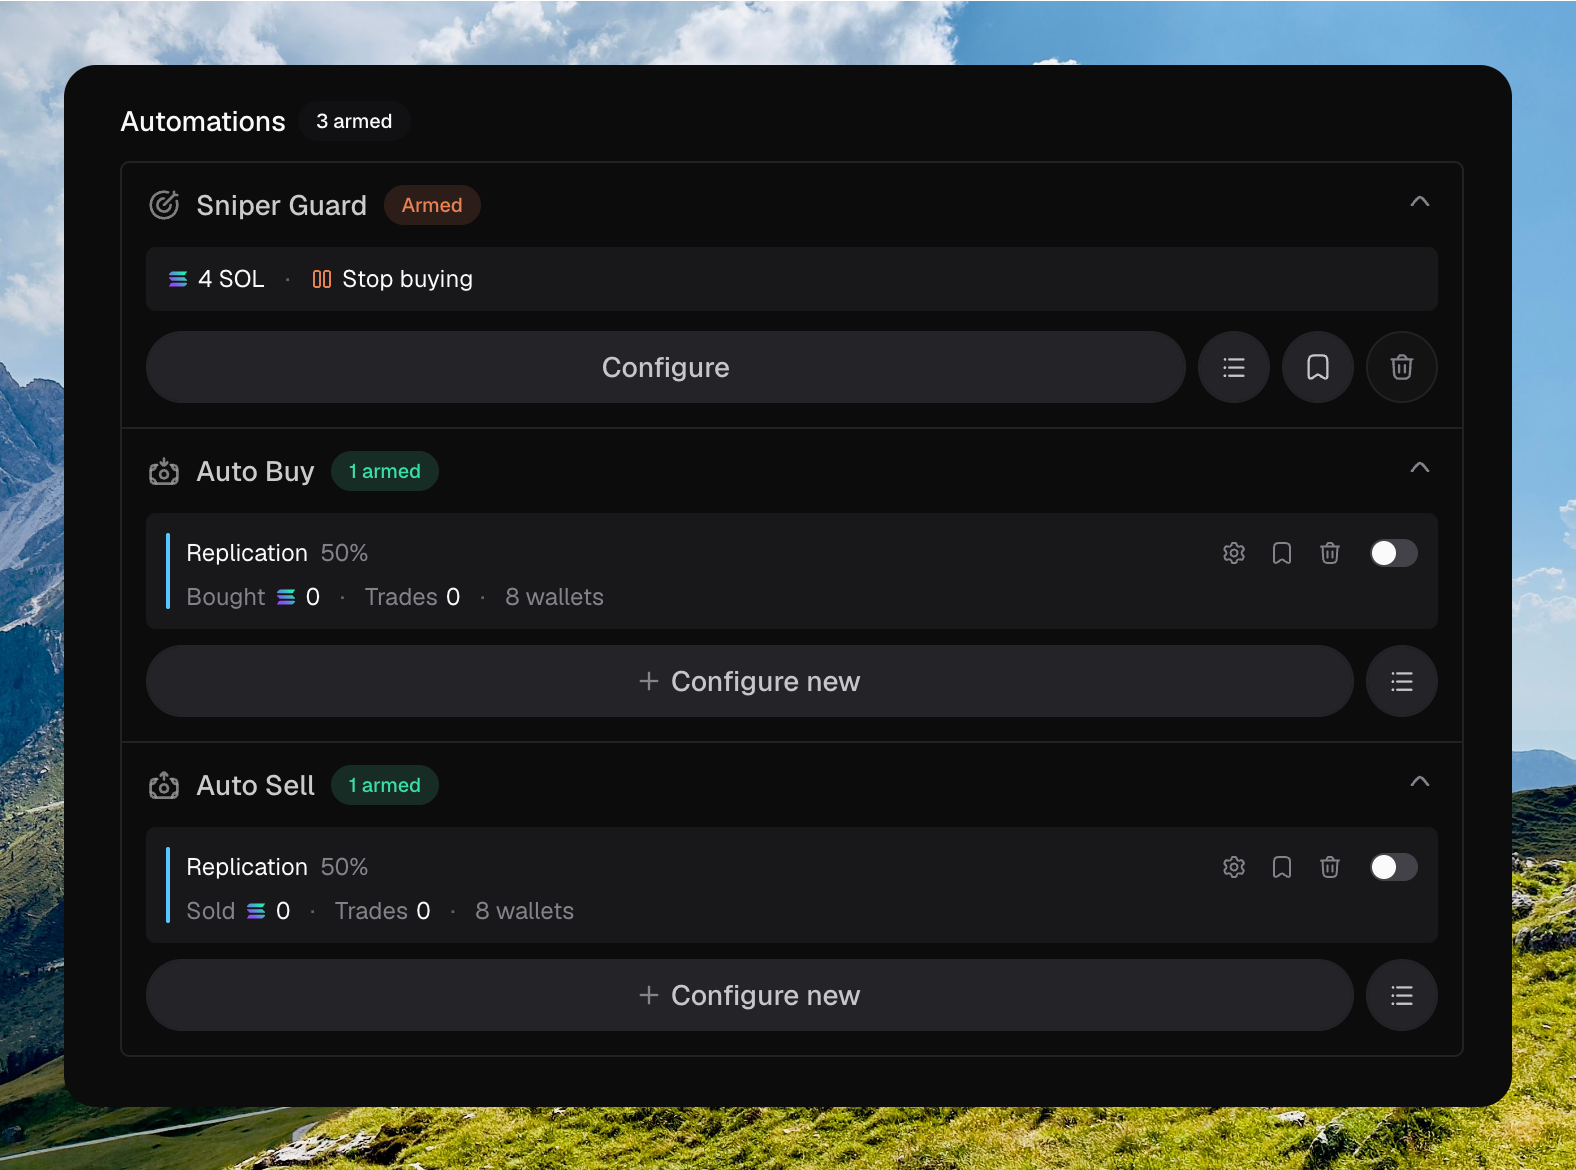Click the 'Auto Buy' title

255,471
